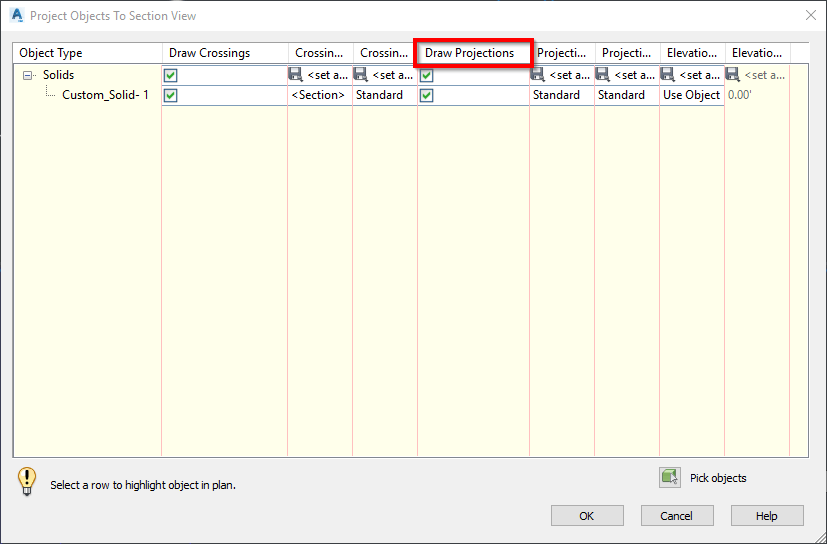Open Standard cell next to <Section>
The width and height of the screenshot is (827, 544).
(x=384, y=96)
